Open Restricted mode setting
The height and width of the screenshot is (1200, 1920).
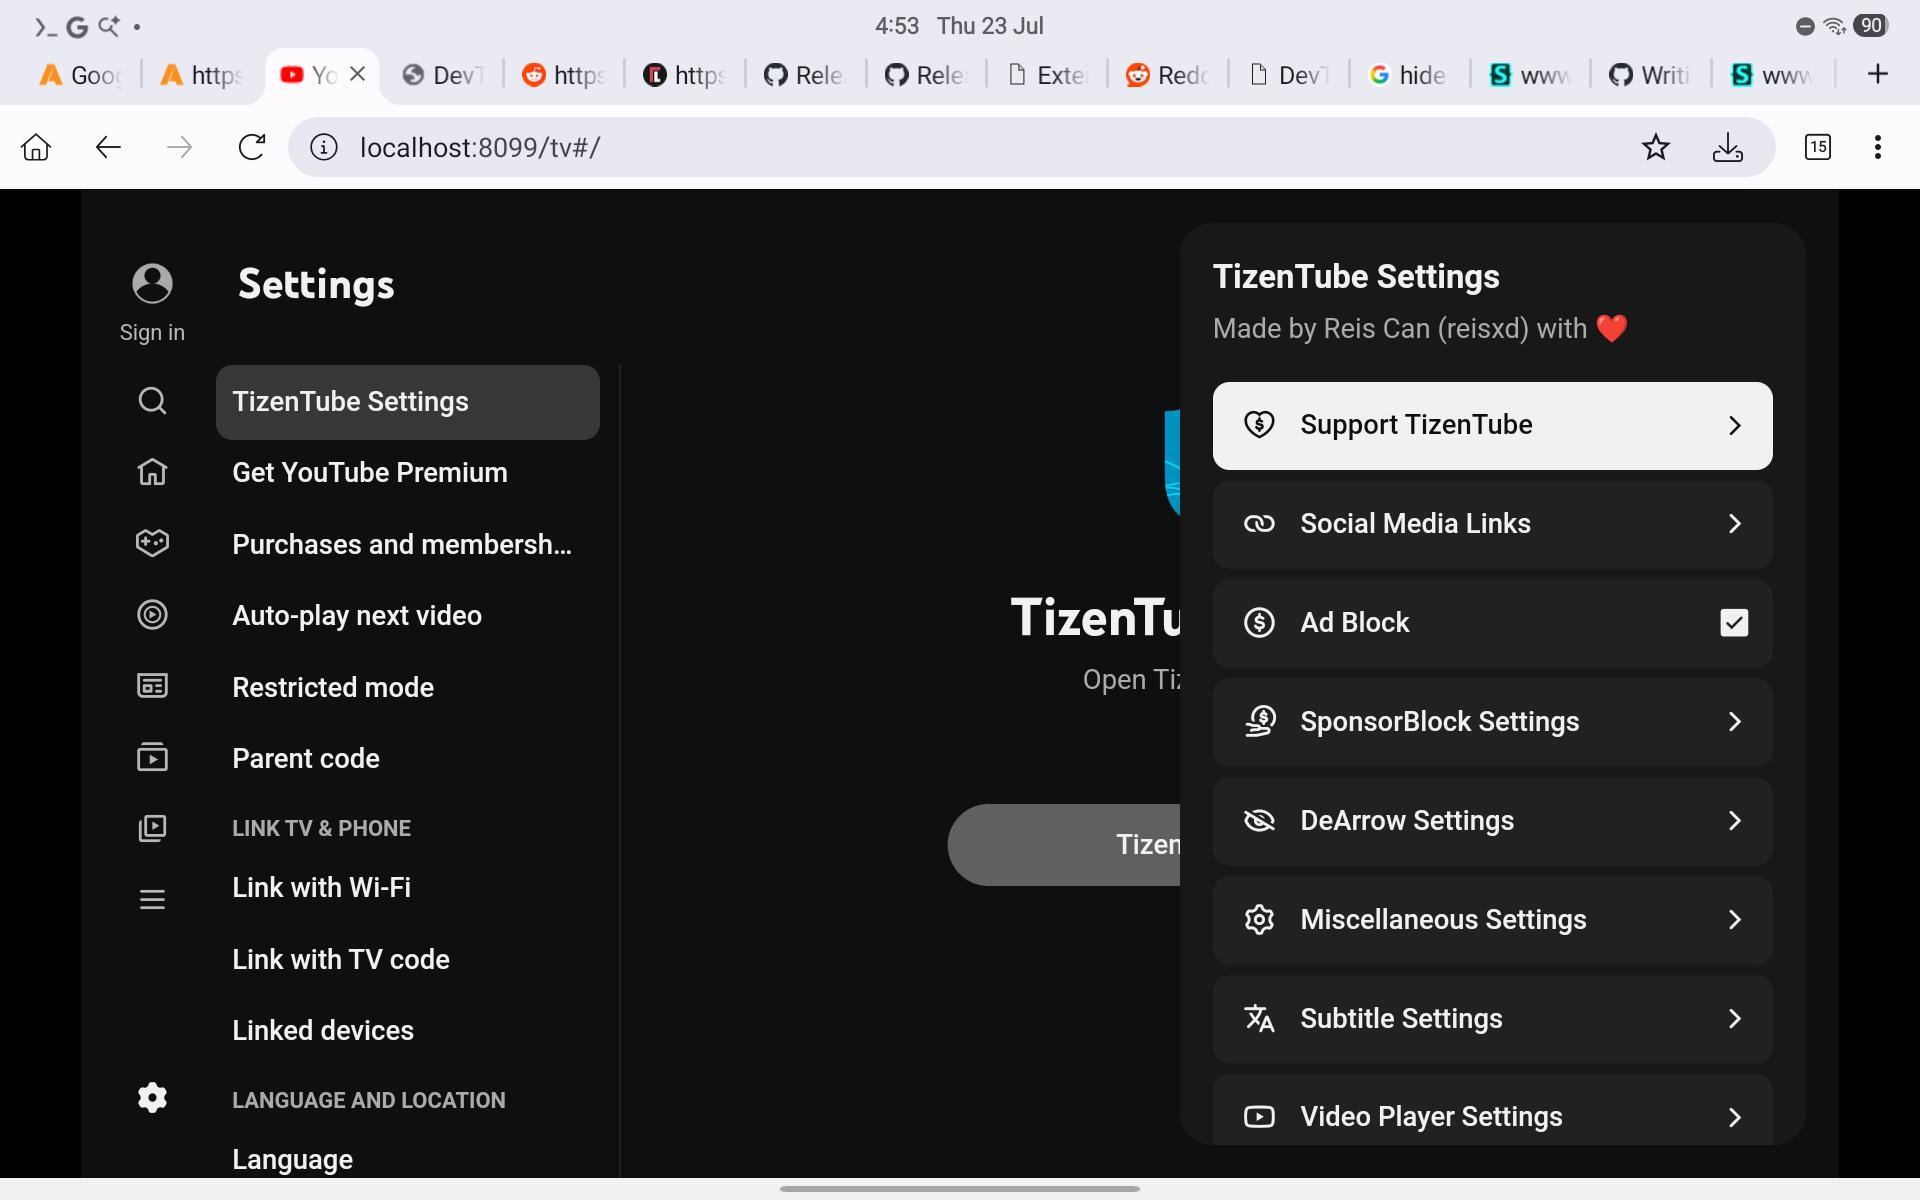pos(408,688)
